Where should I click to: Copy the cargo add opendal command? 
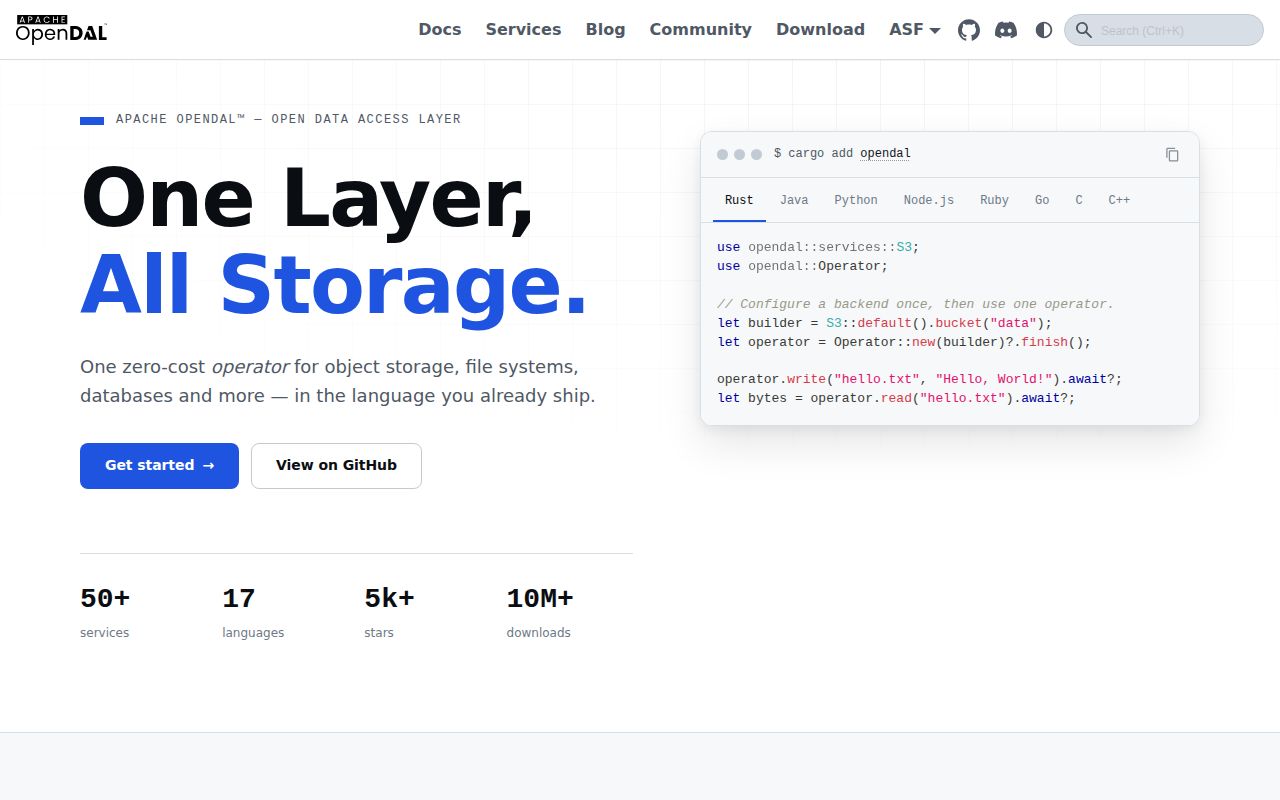click(x=1172, y=154)
